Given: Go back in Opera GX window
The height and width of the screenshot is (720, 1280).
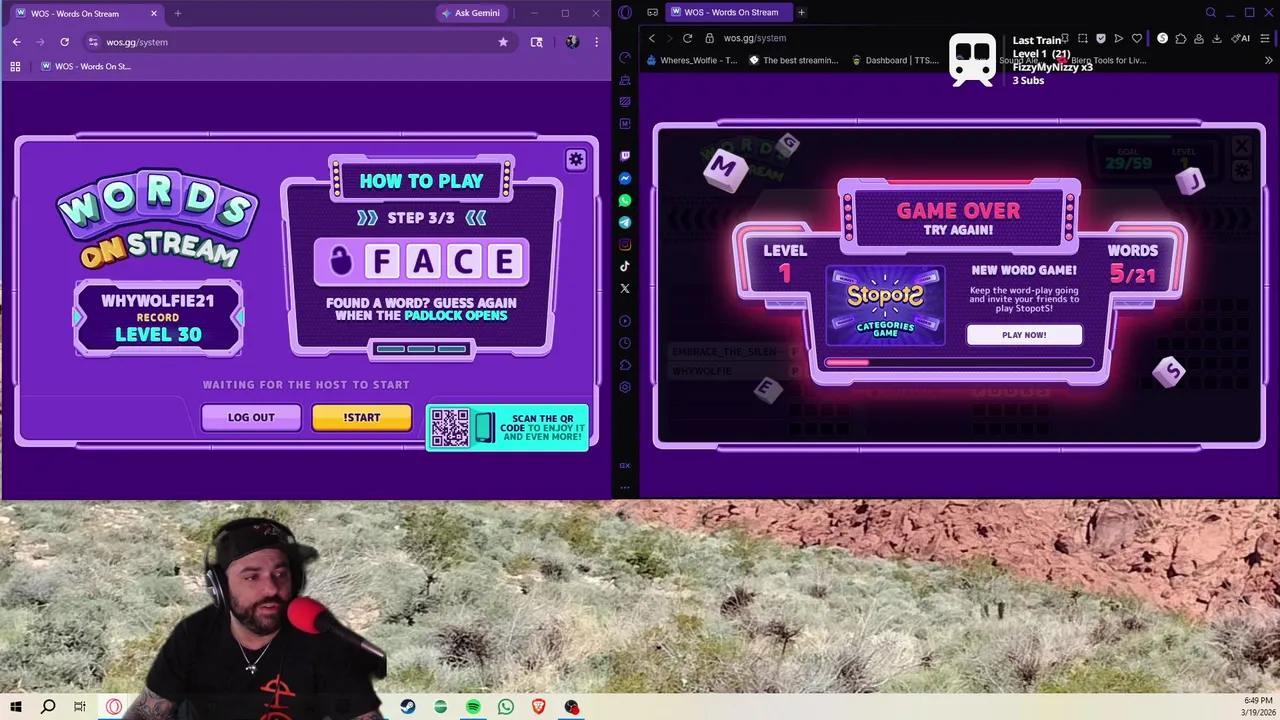Looking at the screenshot, I should (652, 38).
